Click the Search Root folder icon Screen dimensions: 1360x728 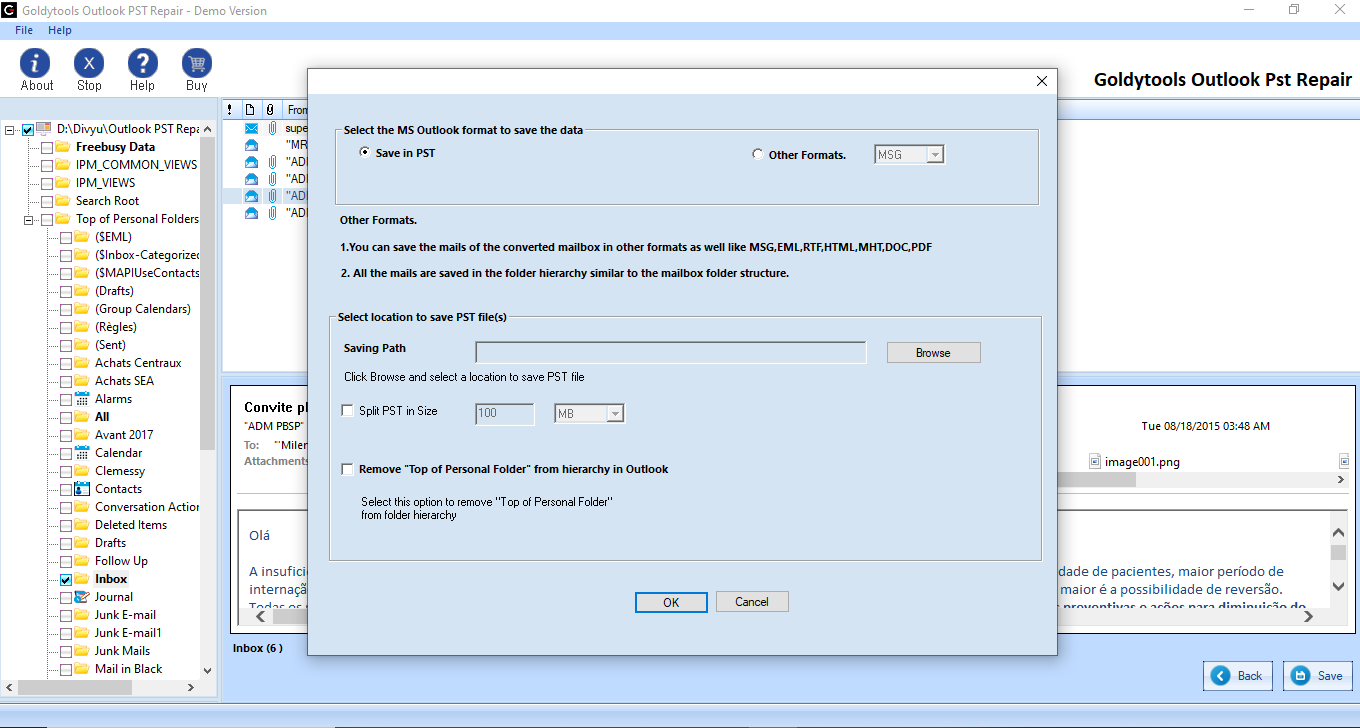(63, 201)
